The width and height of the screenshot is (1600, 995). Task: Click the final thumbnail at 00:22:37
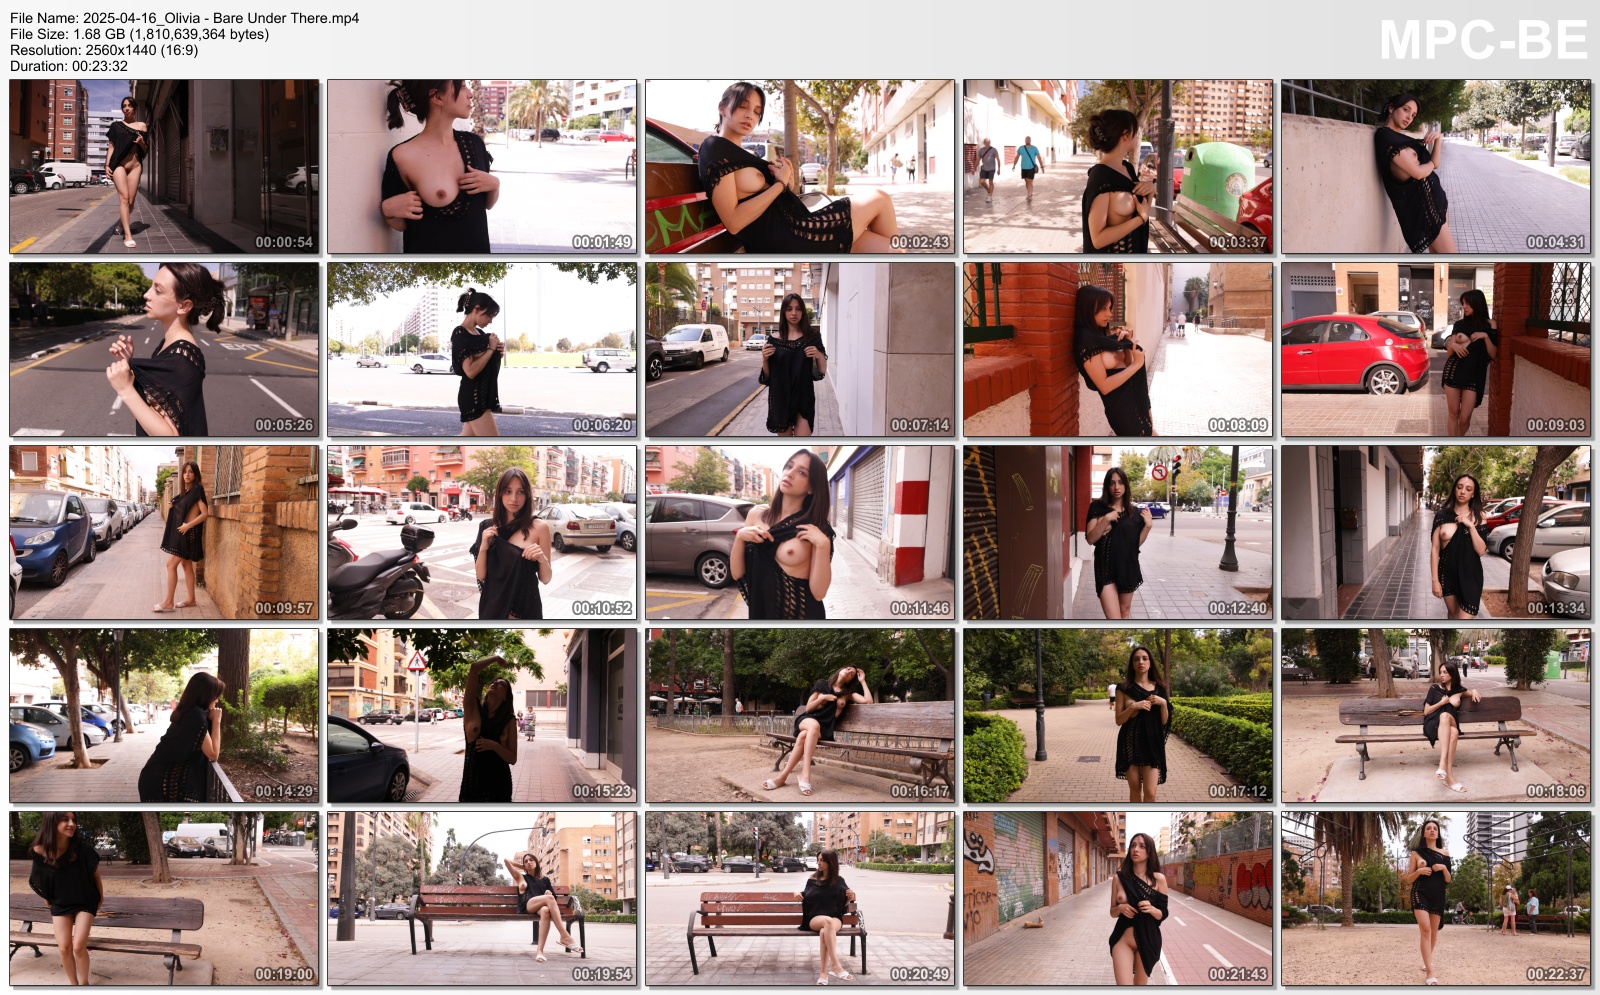click(x=1436, y=898)
